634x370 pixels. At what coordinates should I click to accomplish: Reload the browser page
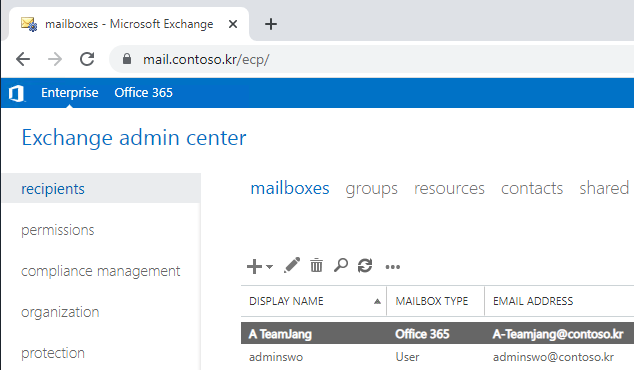point(87,59)
